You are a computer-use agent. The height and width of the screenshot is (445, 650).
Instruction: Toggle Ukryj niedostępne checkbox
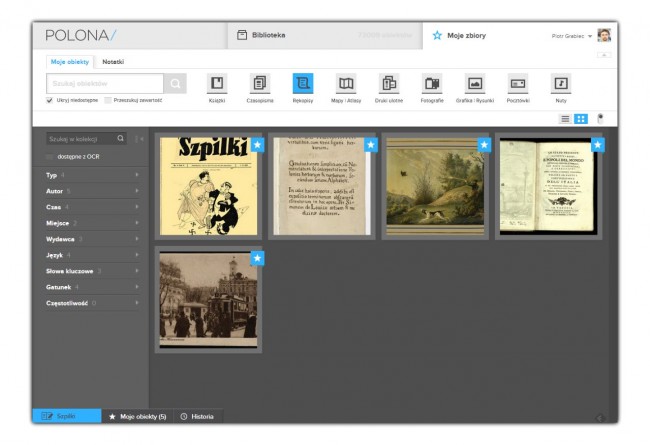[x=49, y=100]
